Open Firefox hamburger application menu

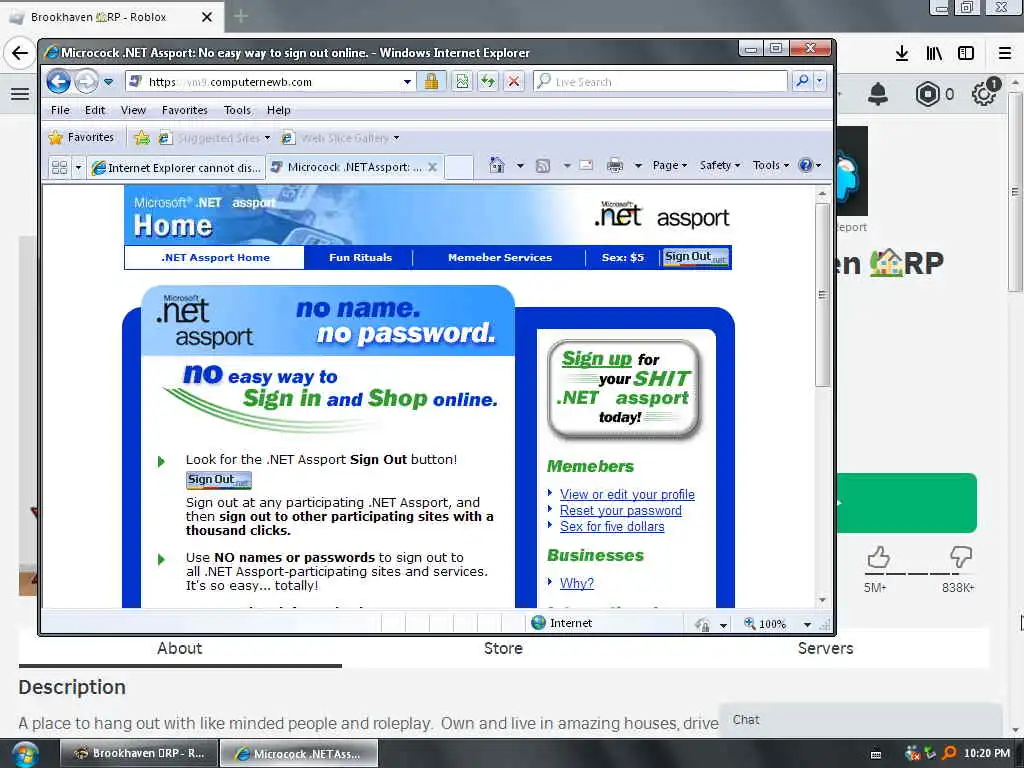coord(1005,53)
